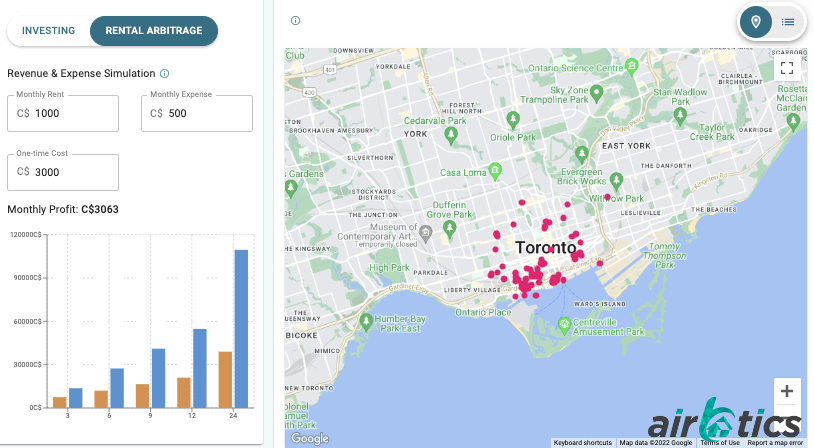
Task: Switch to map pin view
Action: click(x=756, y=22)
